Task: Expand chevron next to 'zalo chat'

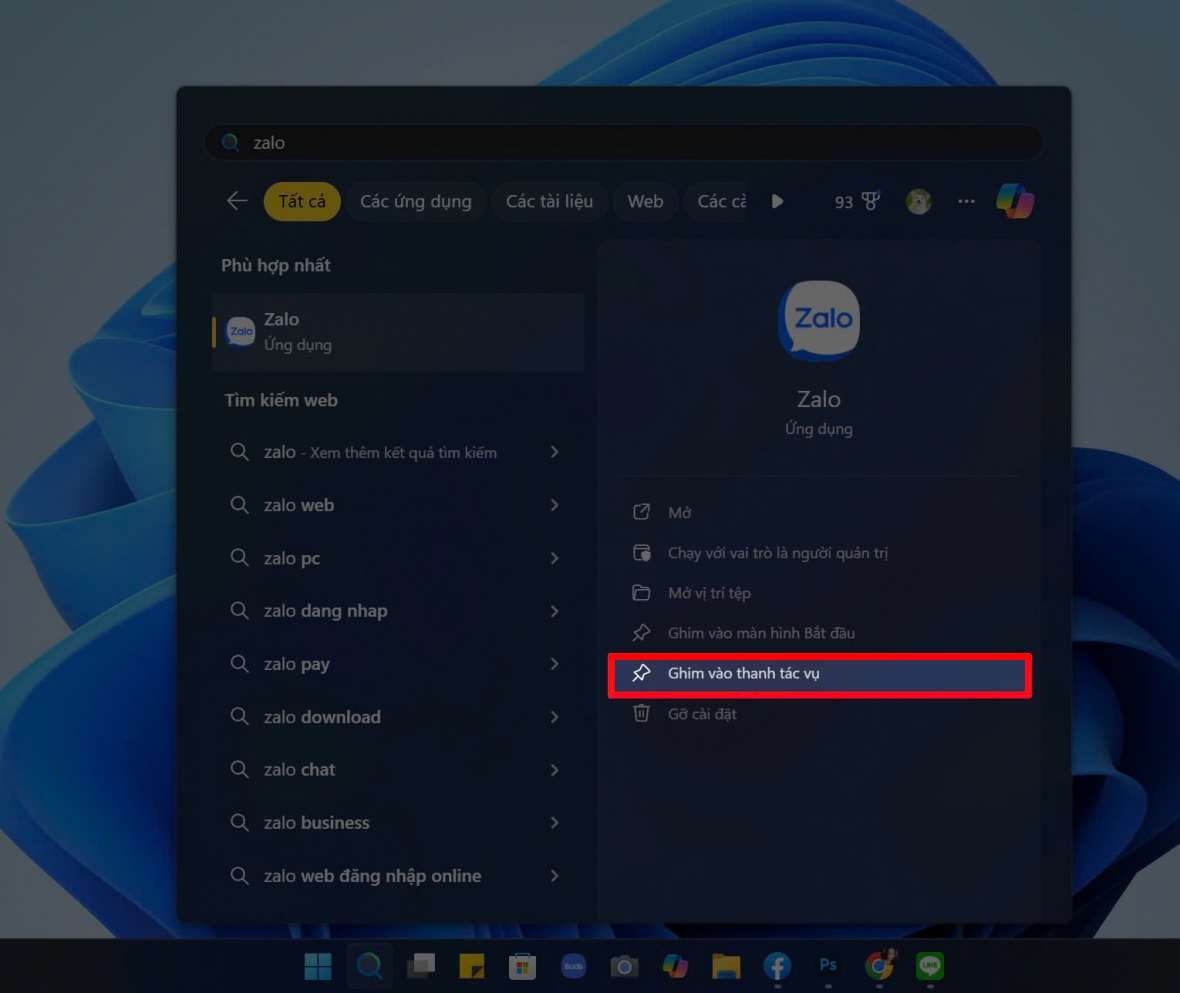Action: click(x=555, y=770)
